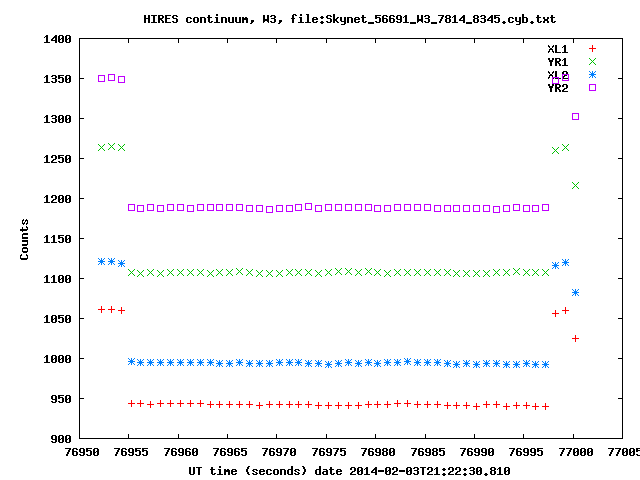640x480 pixels.
Task: Click the lone green cross point near 1215 counts
Action: [576, 186]
